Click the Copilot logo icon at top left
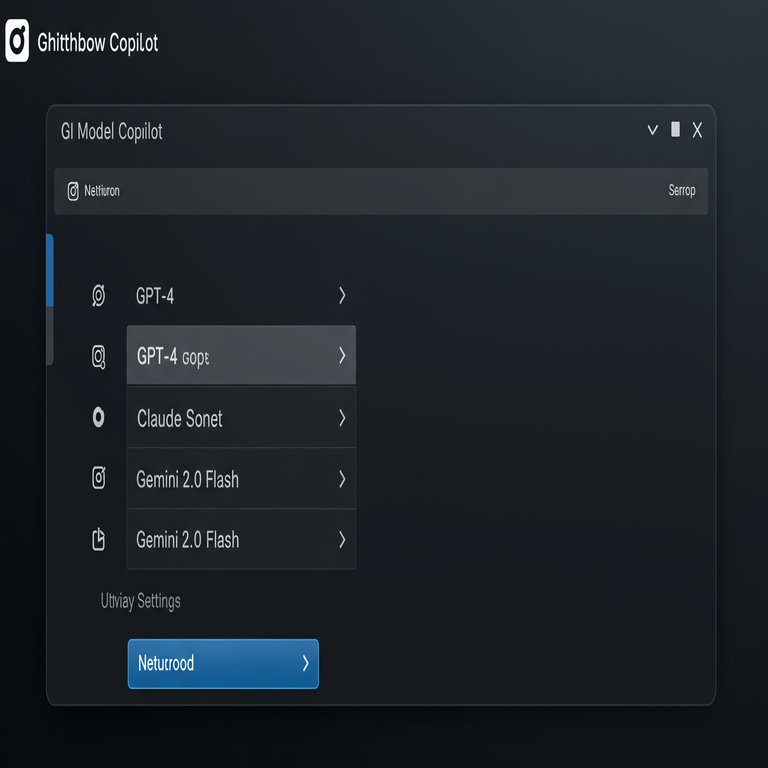Viewport: 768px width, 768px height. coord(17,41)
